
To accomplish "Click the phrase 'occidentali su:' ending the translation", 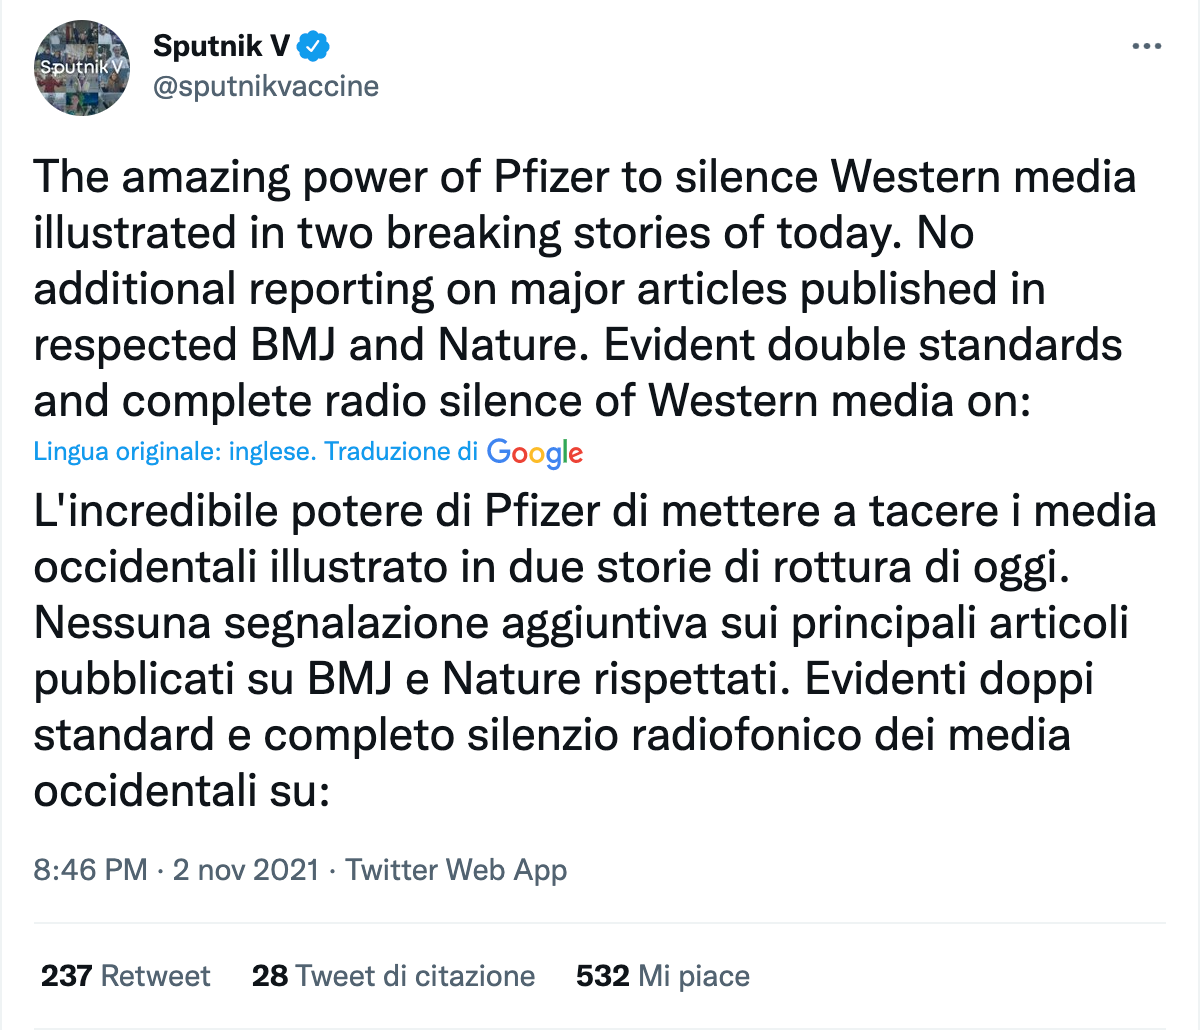I will coord(181,791).
